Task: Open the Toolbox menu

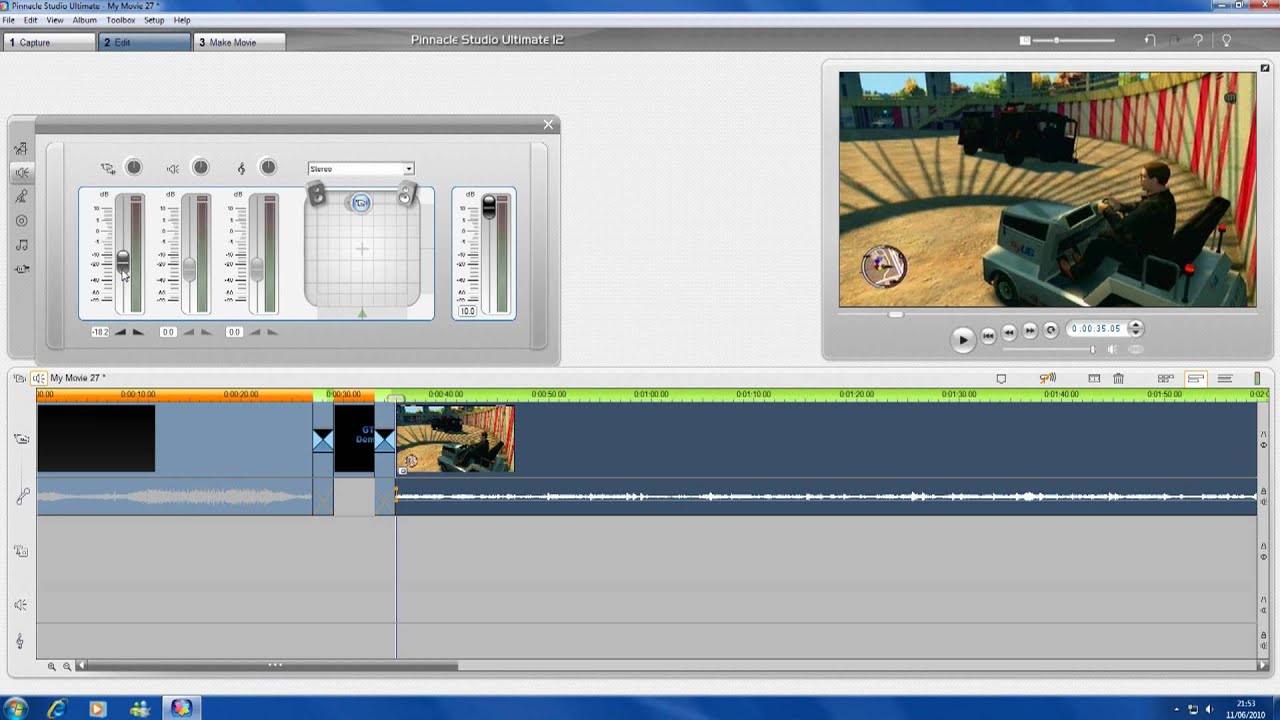Action: click(x=121, y=20)
